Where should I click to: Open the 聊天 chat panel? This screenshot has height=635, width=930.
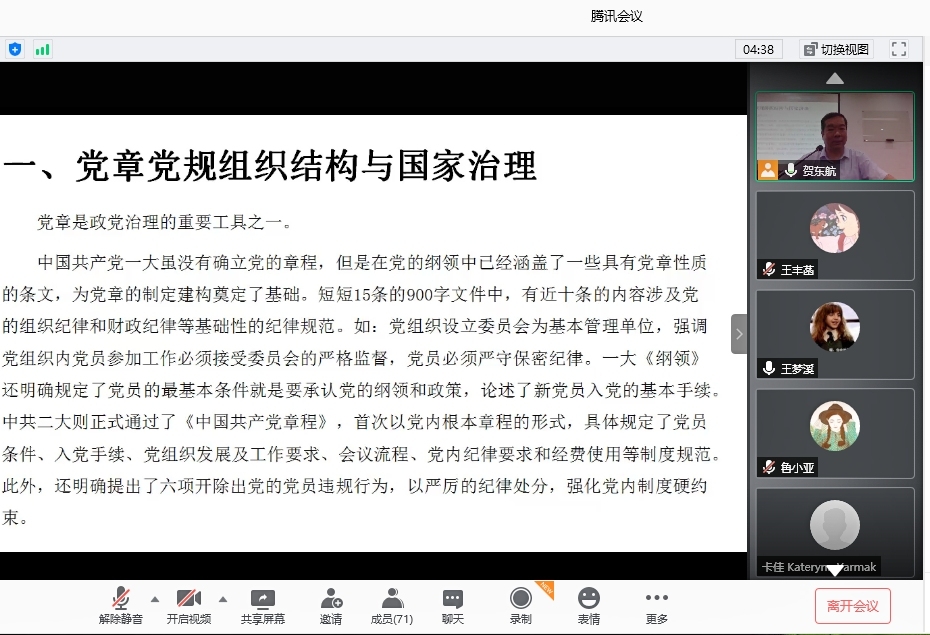pyautogui.click(x=453, y=606)
